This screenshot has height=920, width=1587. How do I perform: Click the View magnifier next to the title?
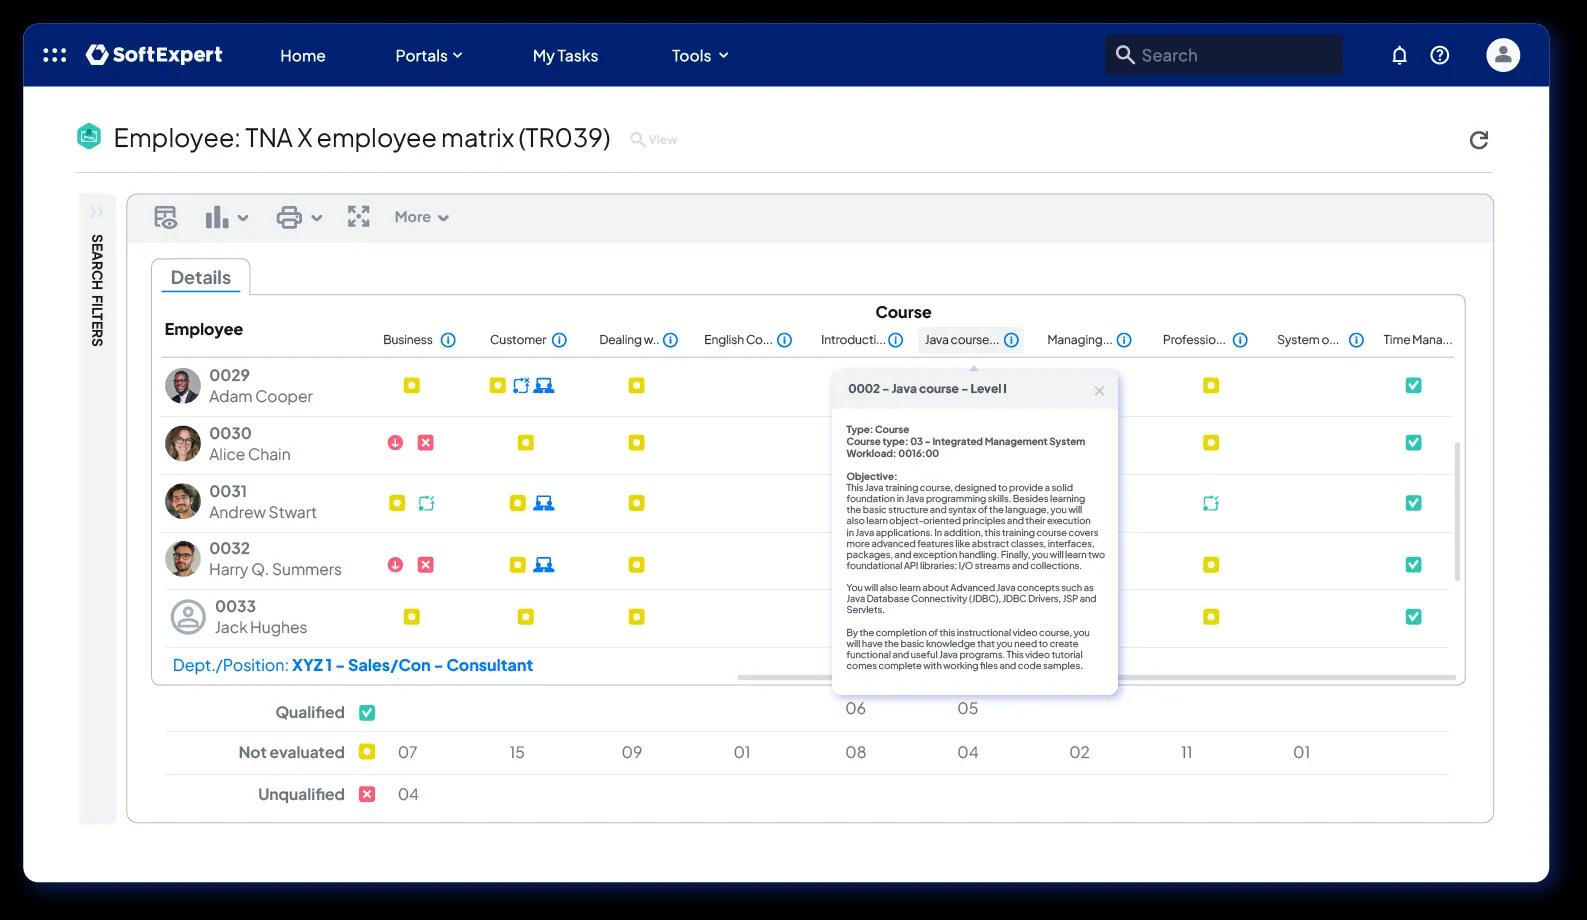654,140
